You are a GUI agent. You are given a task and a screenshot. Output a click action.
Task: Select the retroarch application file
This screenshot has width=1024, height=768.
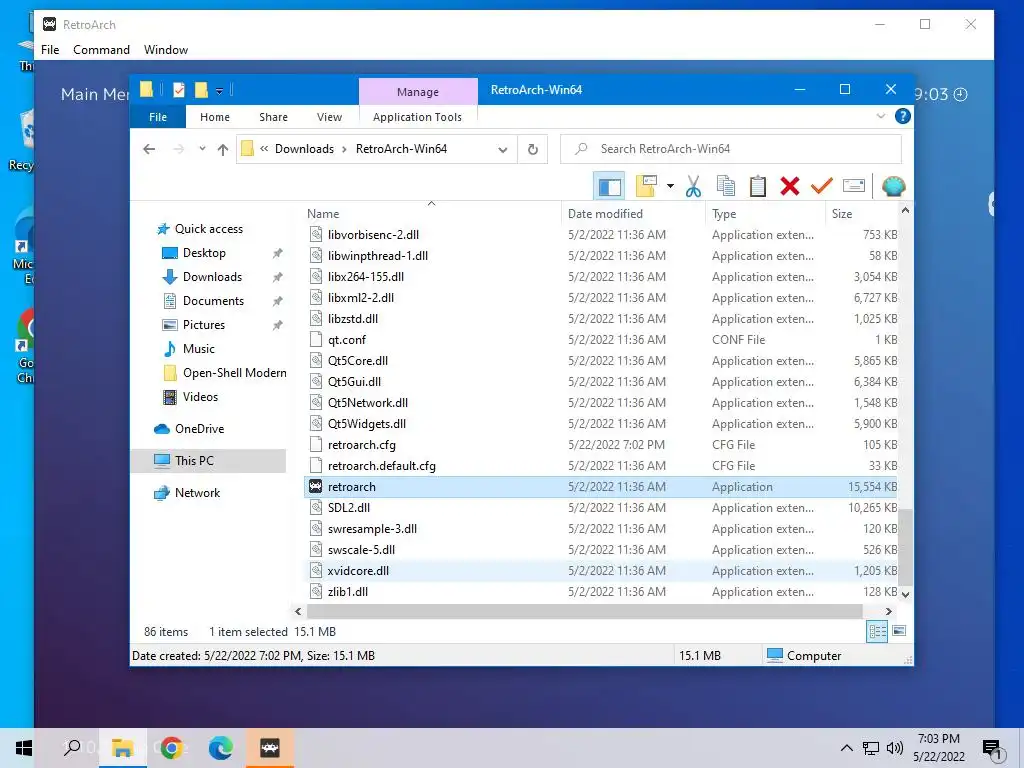tap(601, 487)
